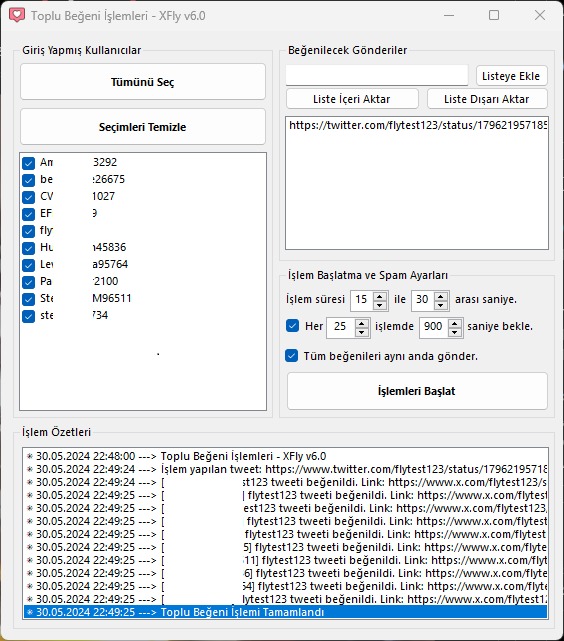Decrease the 900 saniye bekle value
Screen dimensions: 564x641
tap(454, 332)
